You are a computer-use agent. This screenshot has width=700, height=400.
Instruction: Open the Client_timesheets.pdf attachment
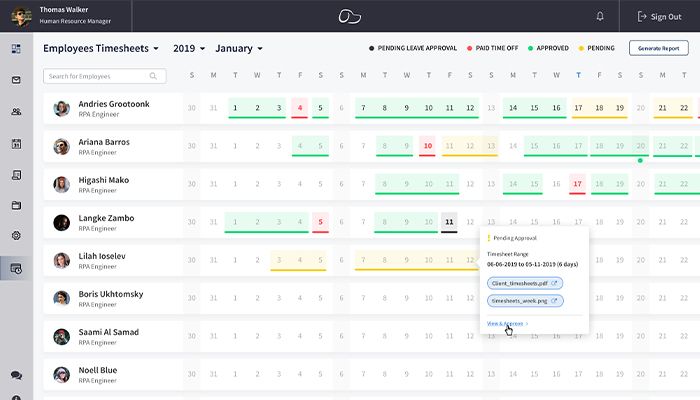tap(525, 283)
